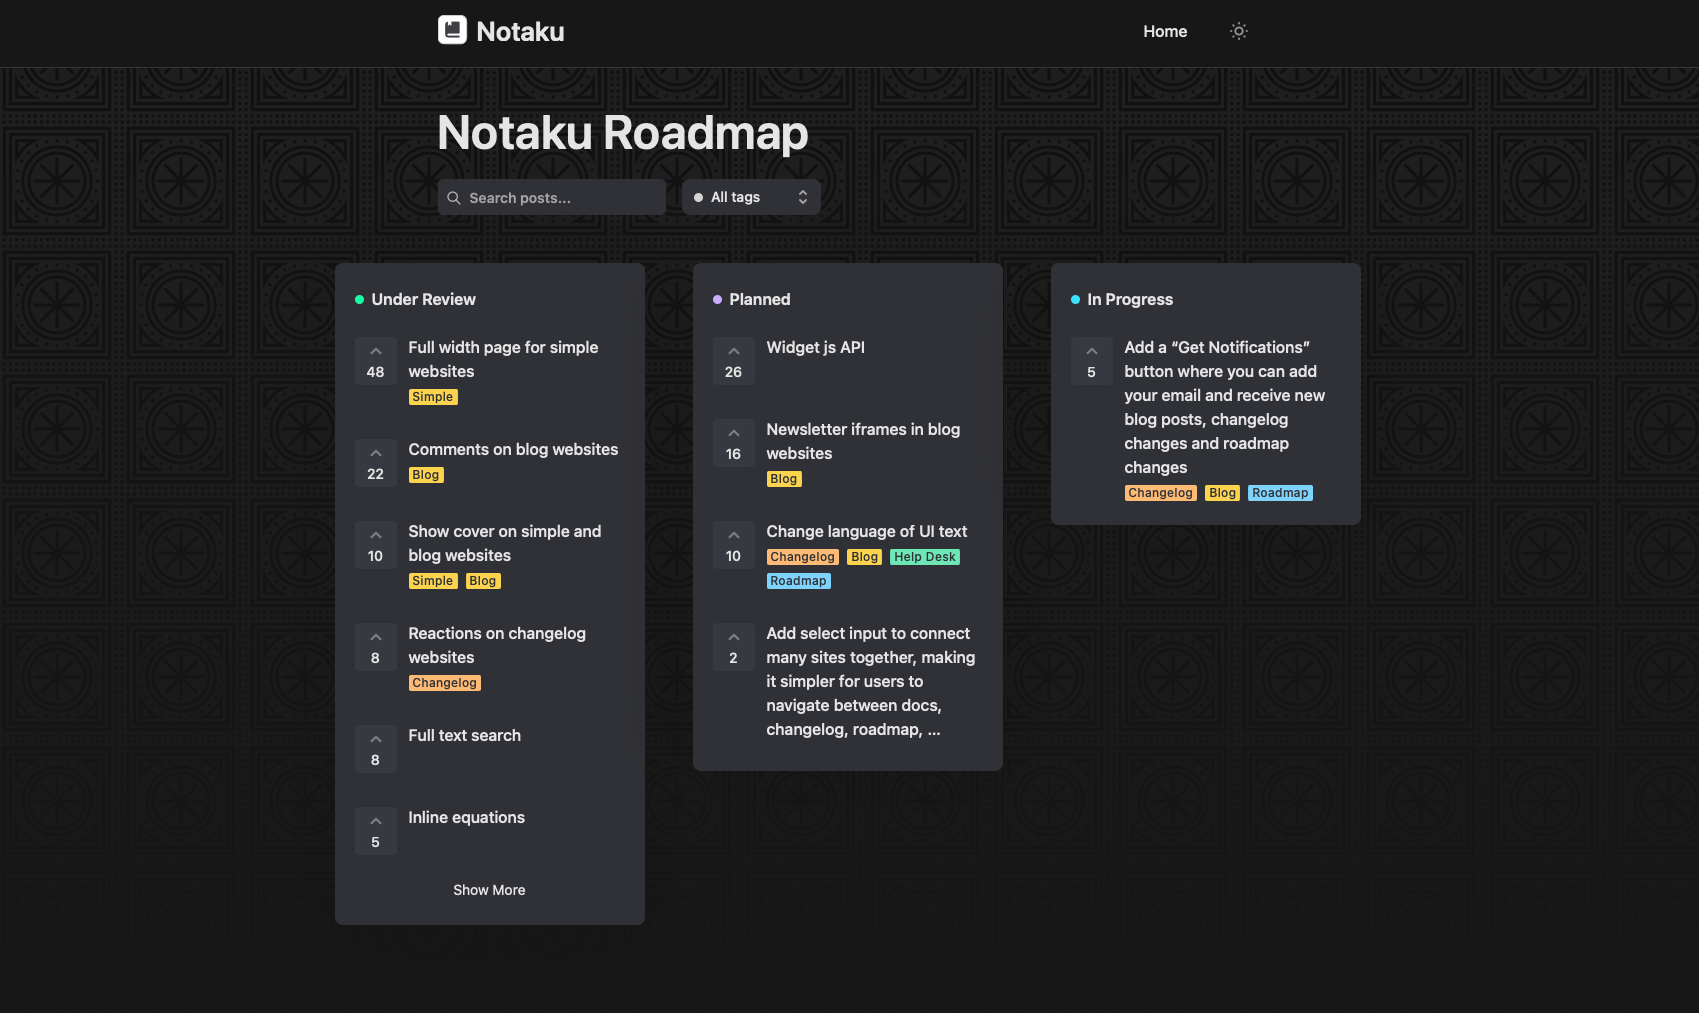Upvote Reactions on changelog websites
Viewport: 1699px width, 1013px height.
pyautogui.click(x=376, y=647)
